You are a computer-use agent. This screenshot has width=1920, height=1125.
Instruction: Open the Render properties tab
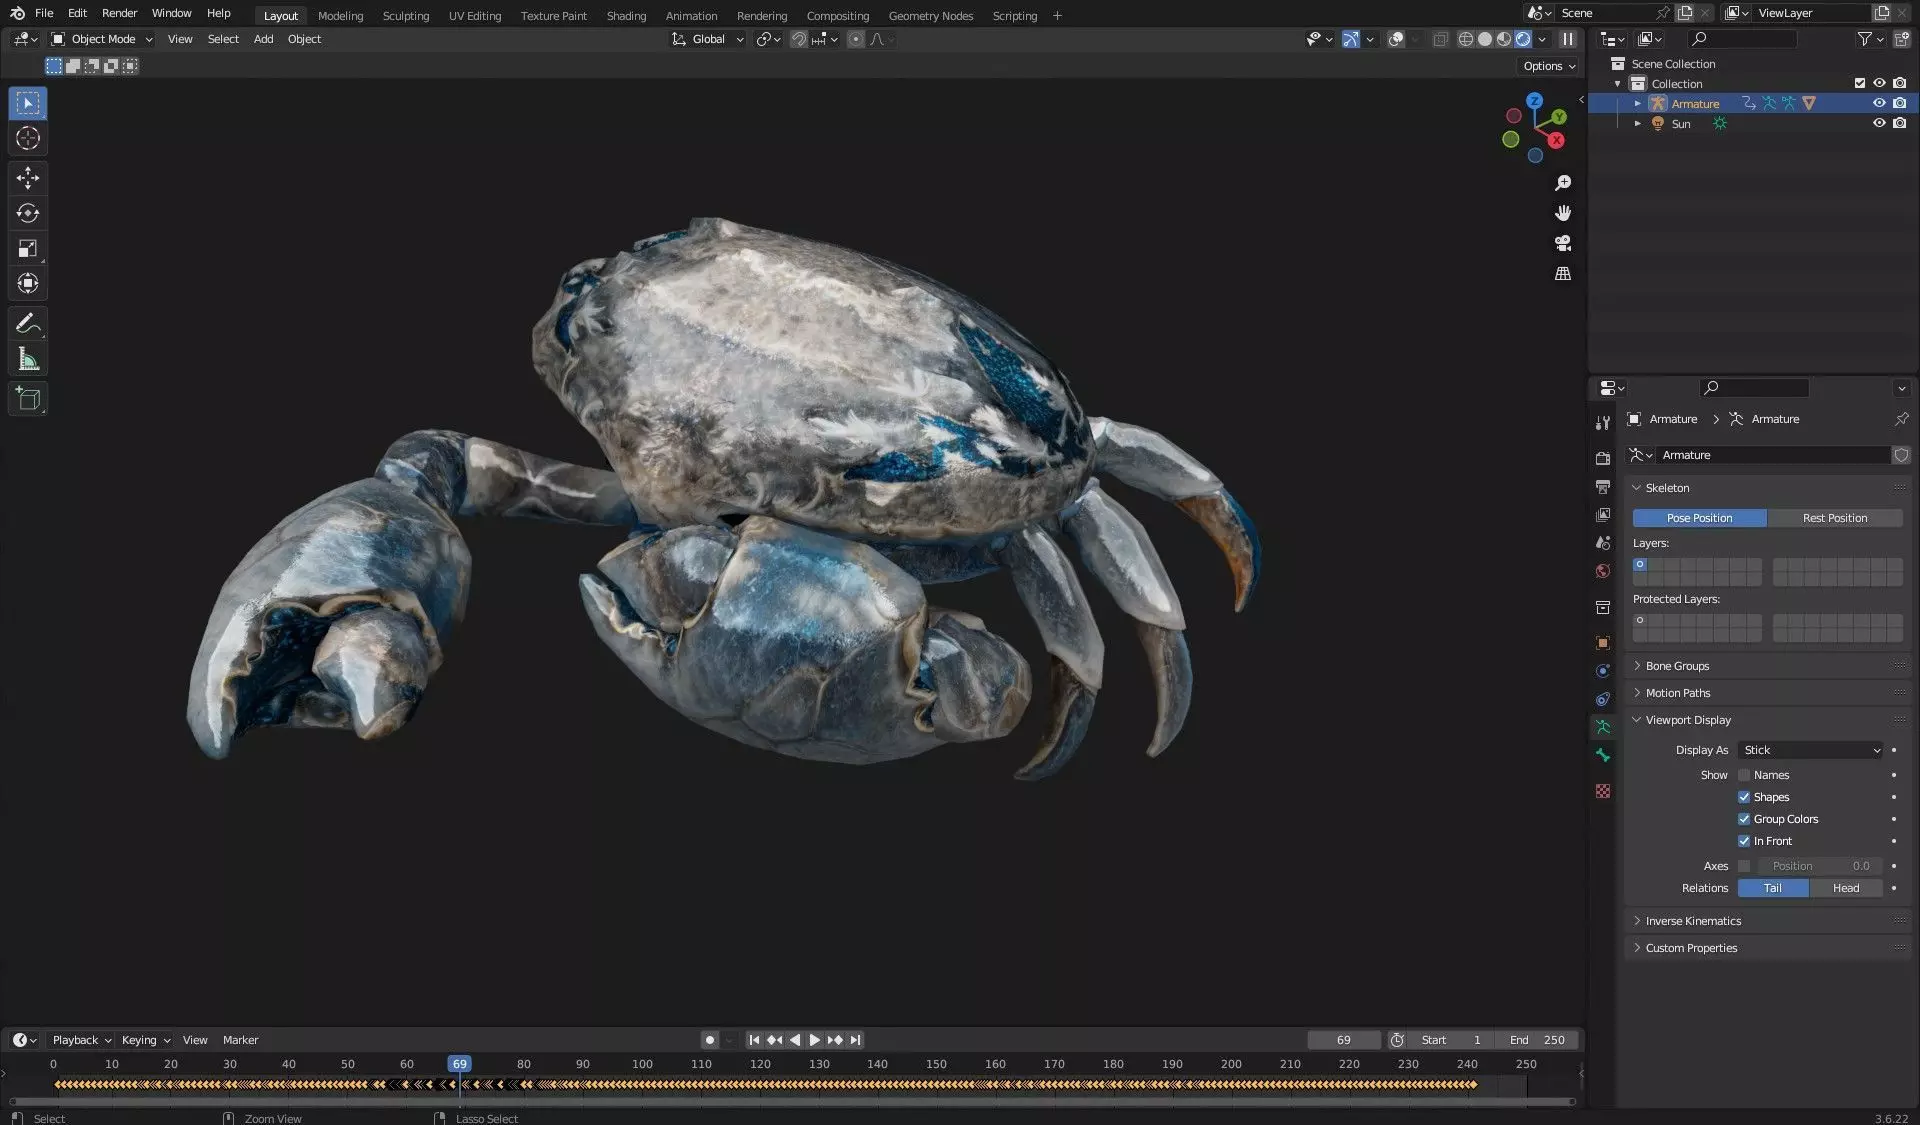click(x=1603, y=458)
